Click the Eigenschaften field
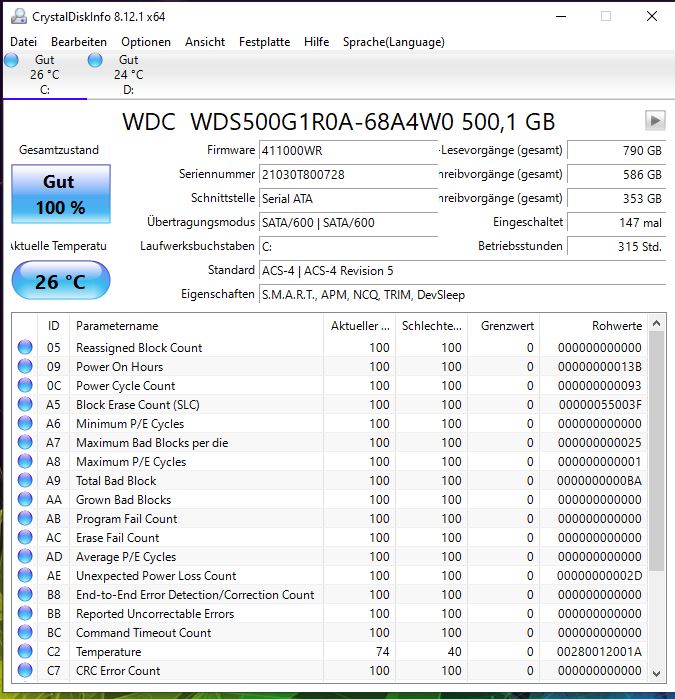 [x=462, y=295]
